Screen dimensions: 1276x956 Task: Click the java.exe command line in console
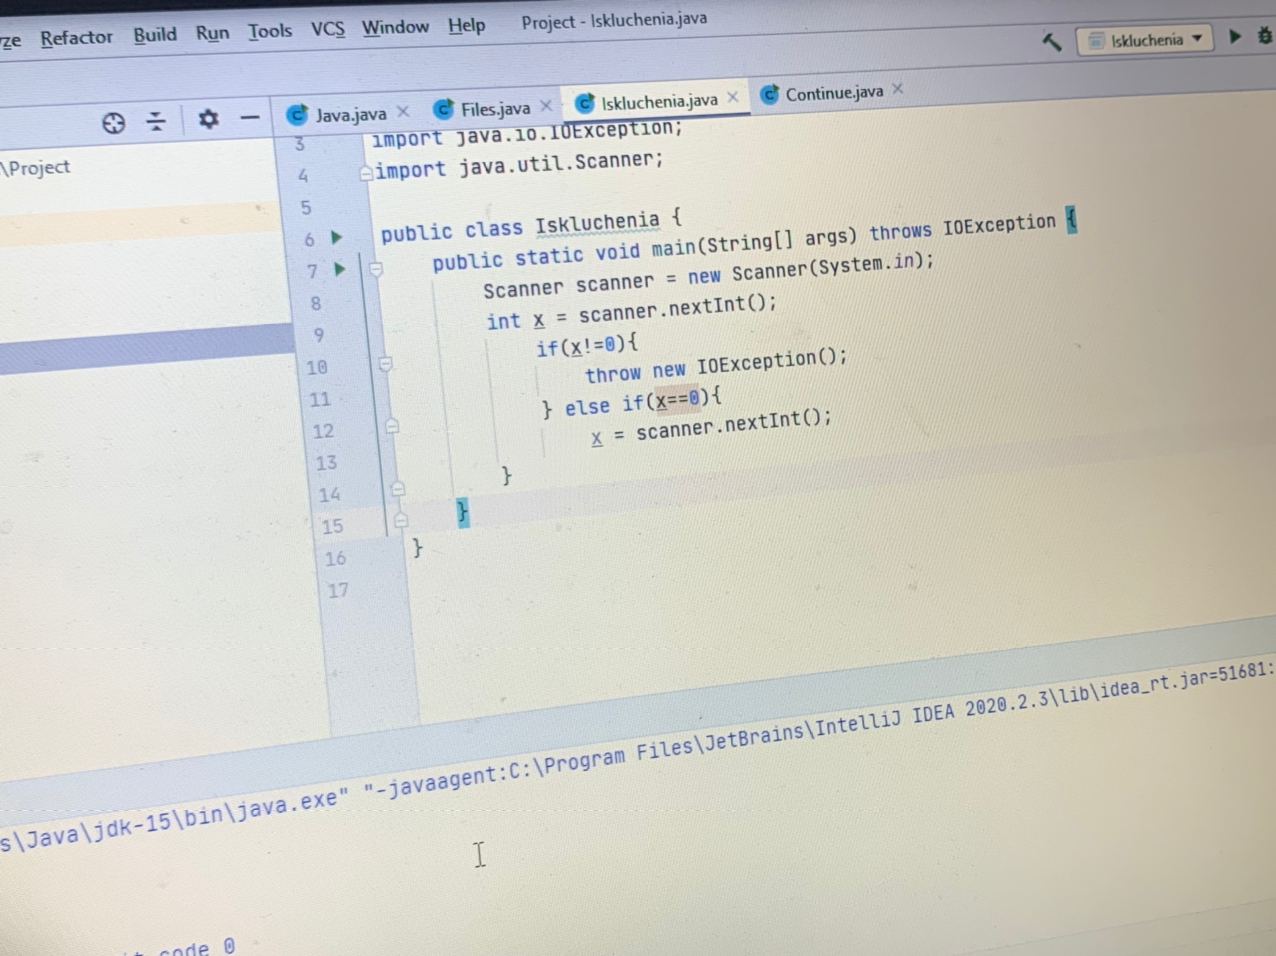(x=638, y=755)
